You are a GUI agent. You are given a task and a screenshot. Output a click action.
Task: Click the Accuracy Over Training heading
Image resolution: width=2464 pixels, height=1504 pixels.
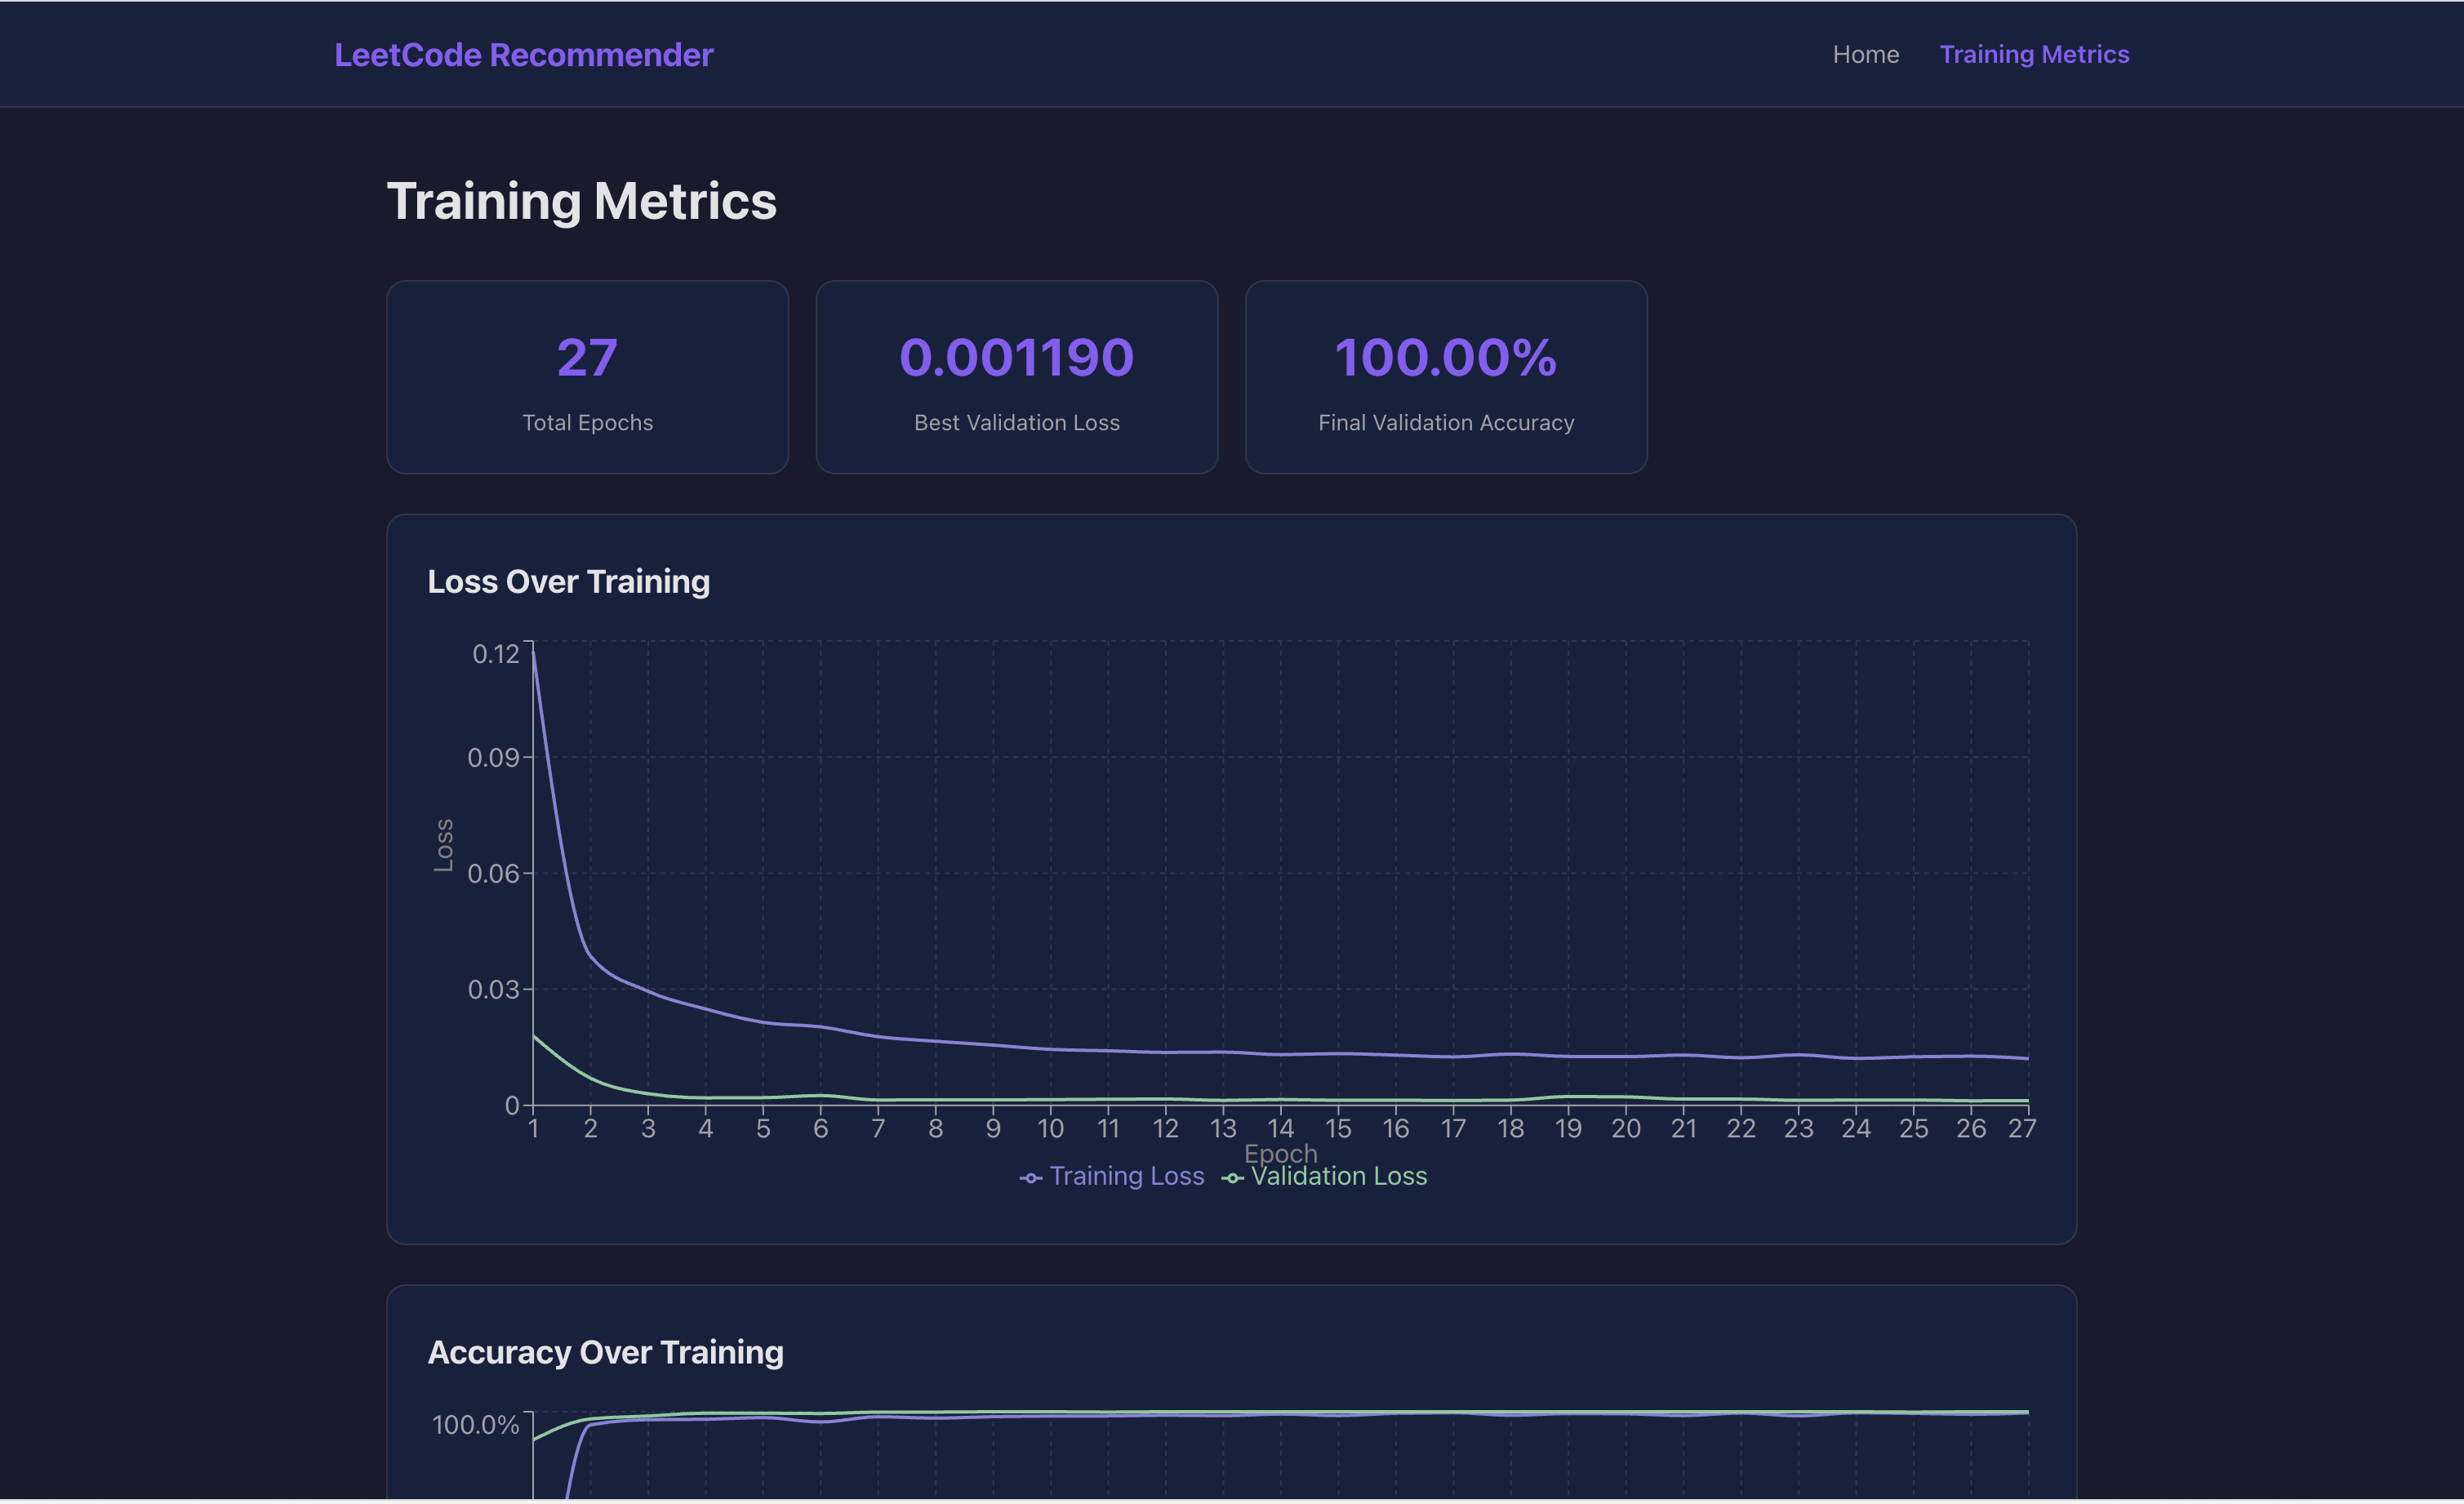[605, 1352]
